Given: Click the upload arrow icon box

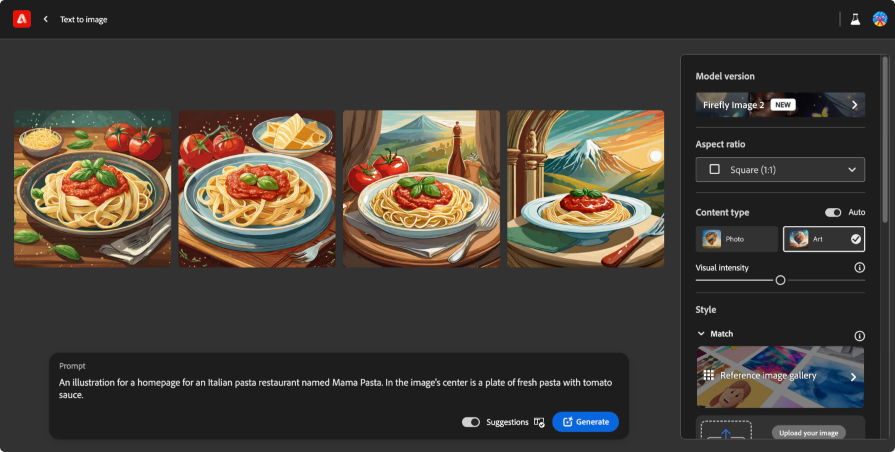Looking at the screenshot, I should [726, 432].
